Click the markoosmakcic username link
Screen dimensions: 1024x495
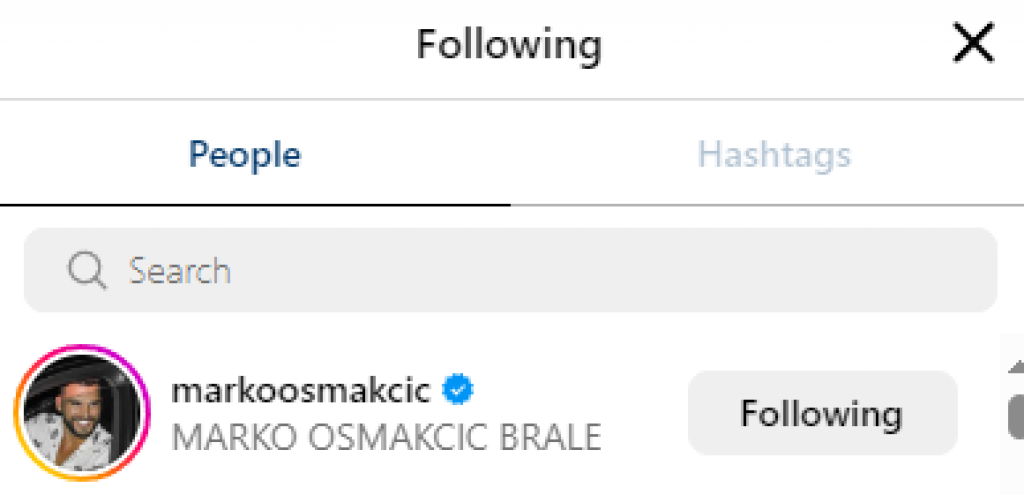302,390
